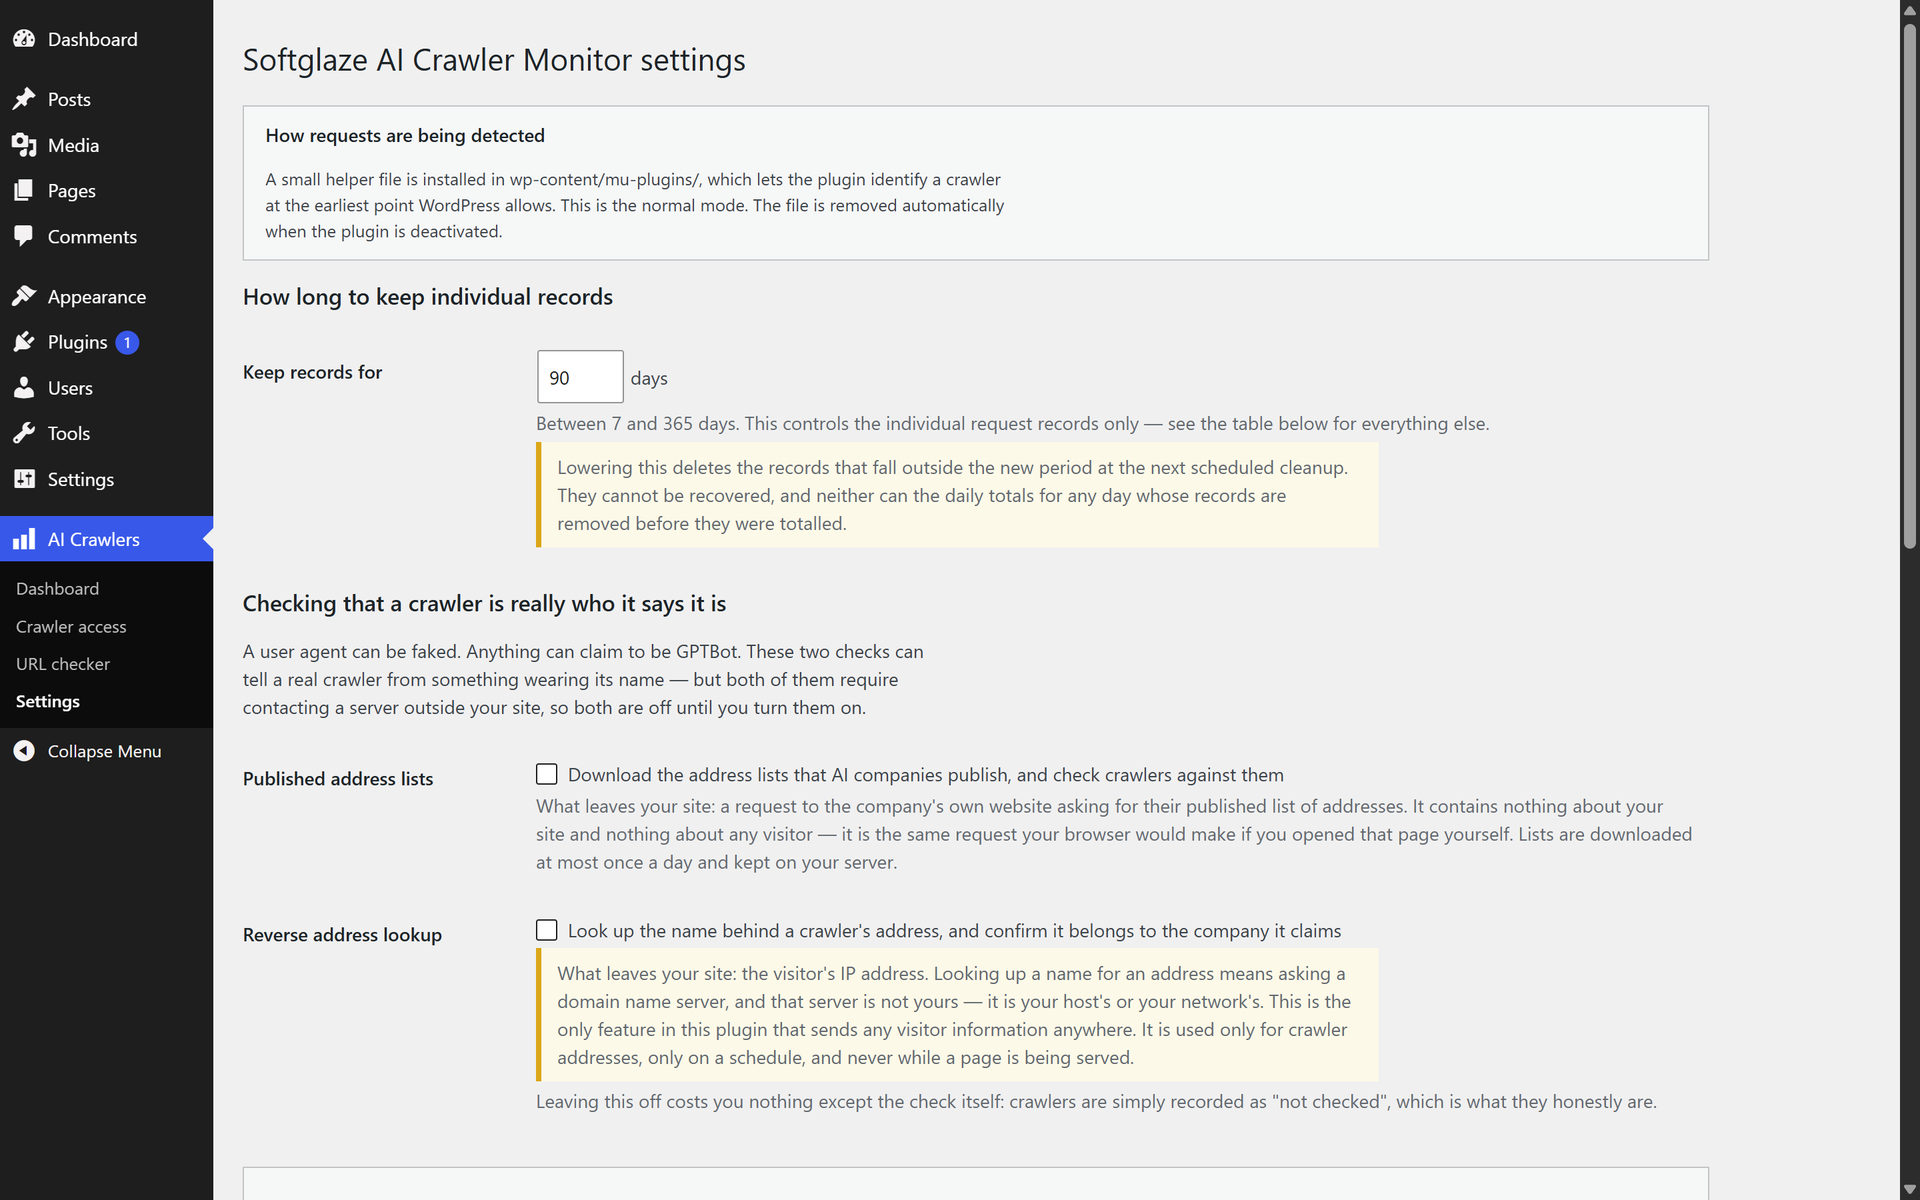
Task: Click the Media library icon
Action: [x=24, y=145]
